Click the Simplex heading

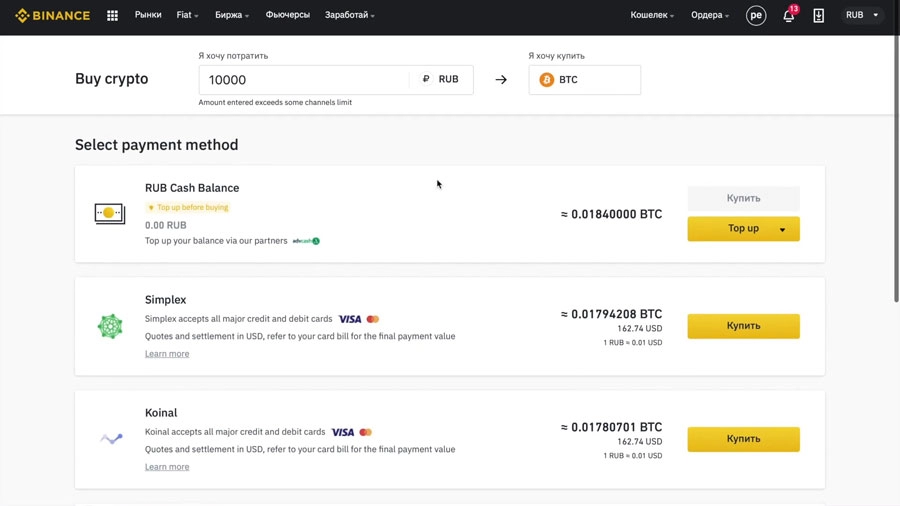click(165, 299)
